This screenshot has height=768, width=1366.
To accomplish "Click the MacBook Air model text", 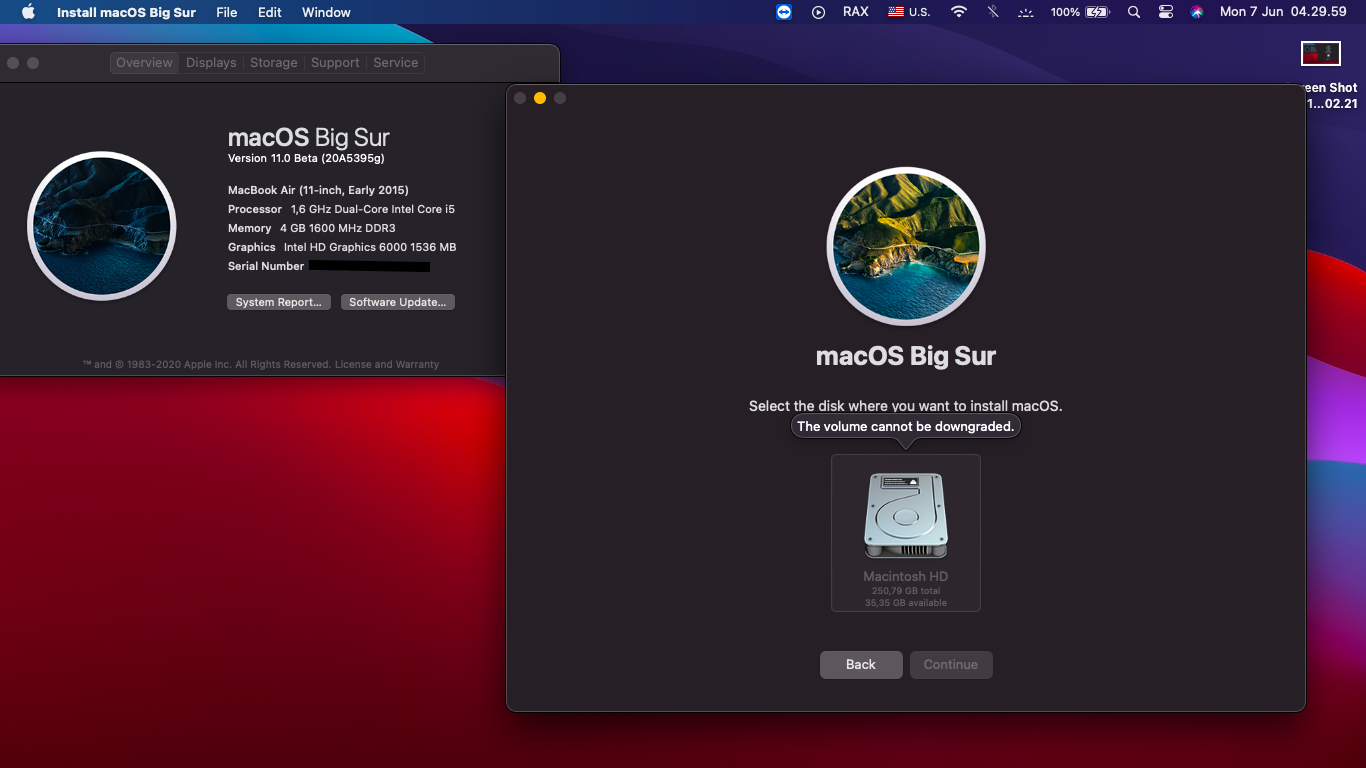I will coord(318,190).
